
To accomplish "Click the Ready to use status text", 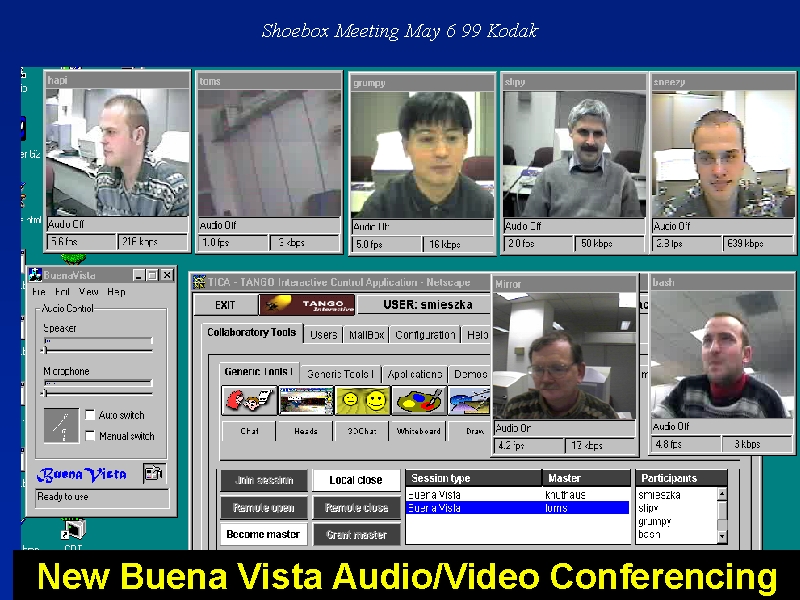I will click(63, 496).
